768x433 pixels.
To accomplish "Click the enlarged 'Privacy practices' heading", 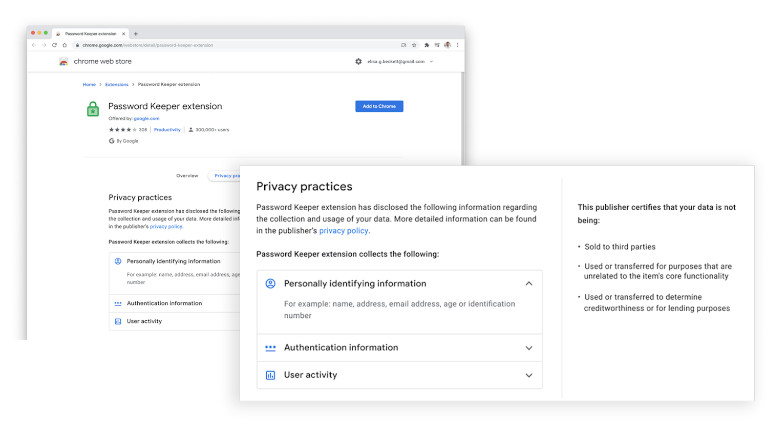I will (304, 187).
